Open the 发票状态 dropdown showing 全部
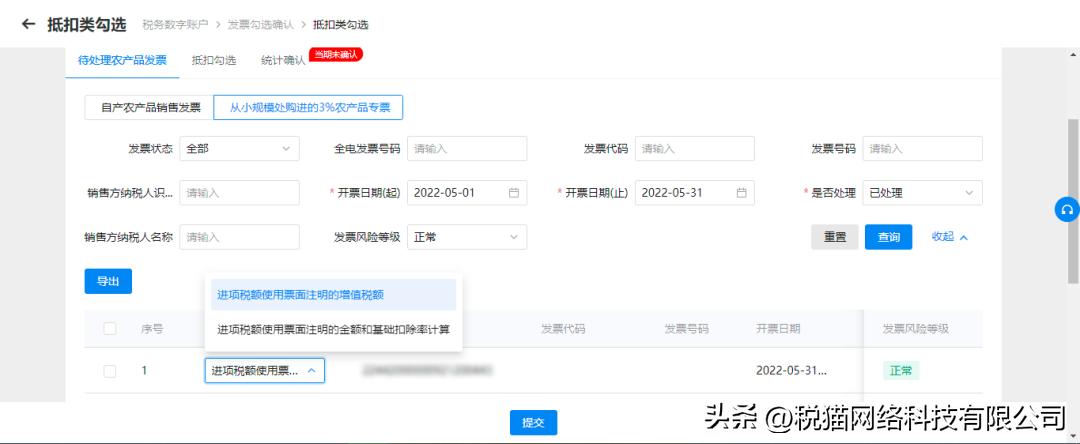 click(x=240, y=149)
